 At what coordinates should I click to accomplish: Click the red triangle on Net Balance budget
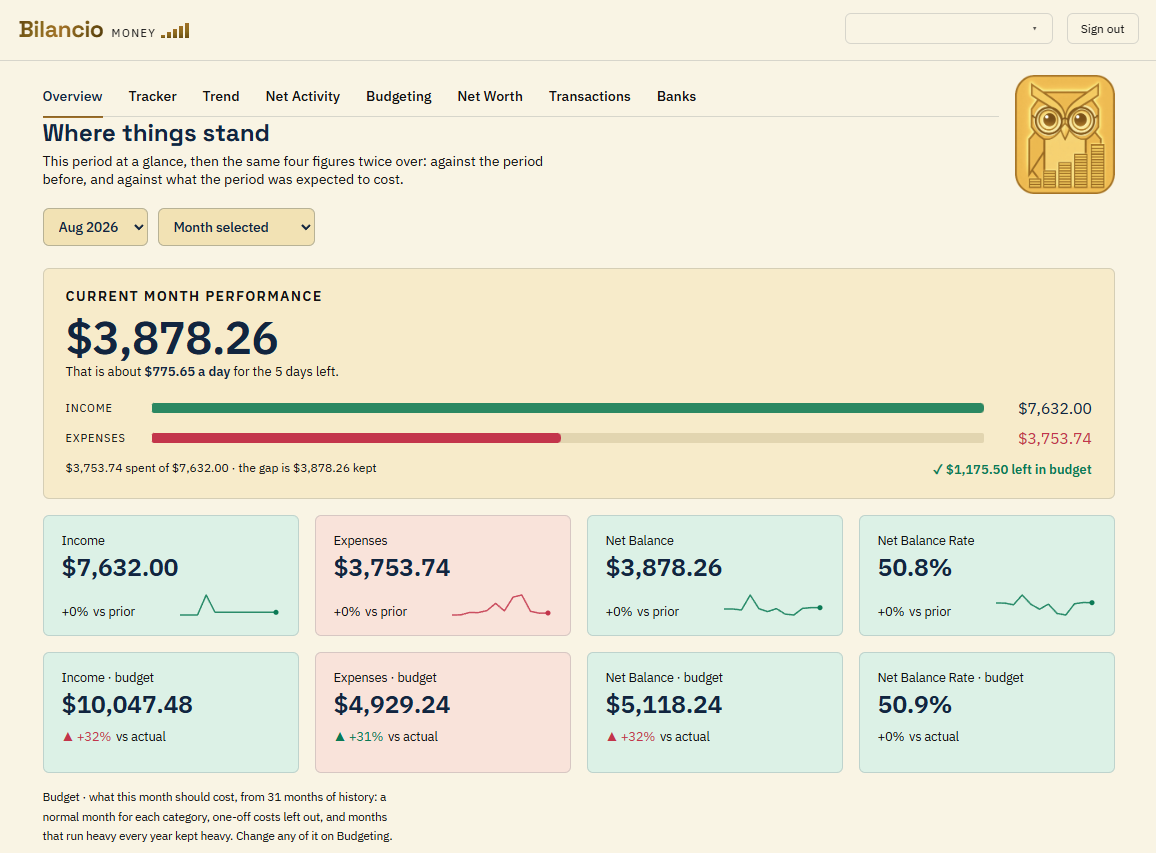612,737
